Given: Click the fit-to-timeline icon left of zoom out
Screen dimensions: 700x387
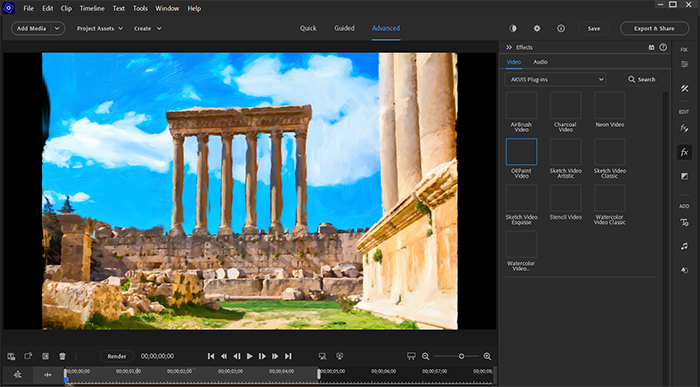Looking at the screenshot, I should tap(411, 356).
